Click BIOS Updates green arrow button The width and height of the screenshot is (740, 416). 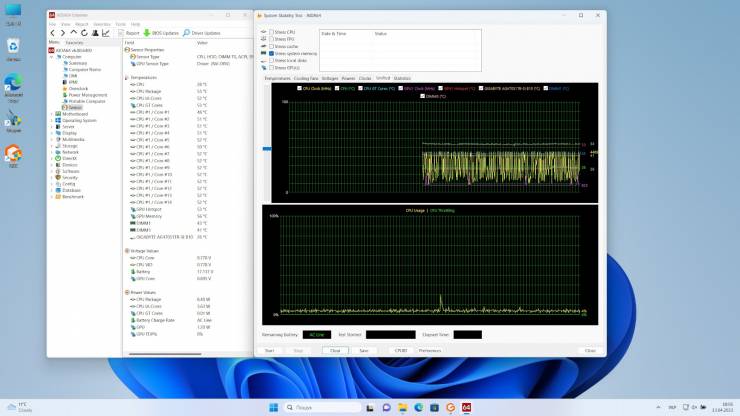(161, 33)
